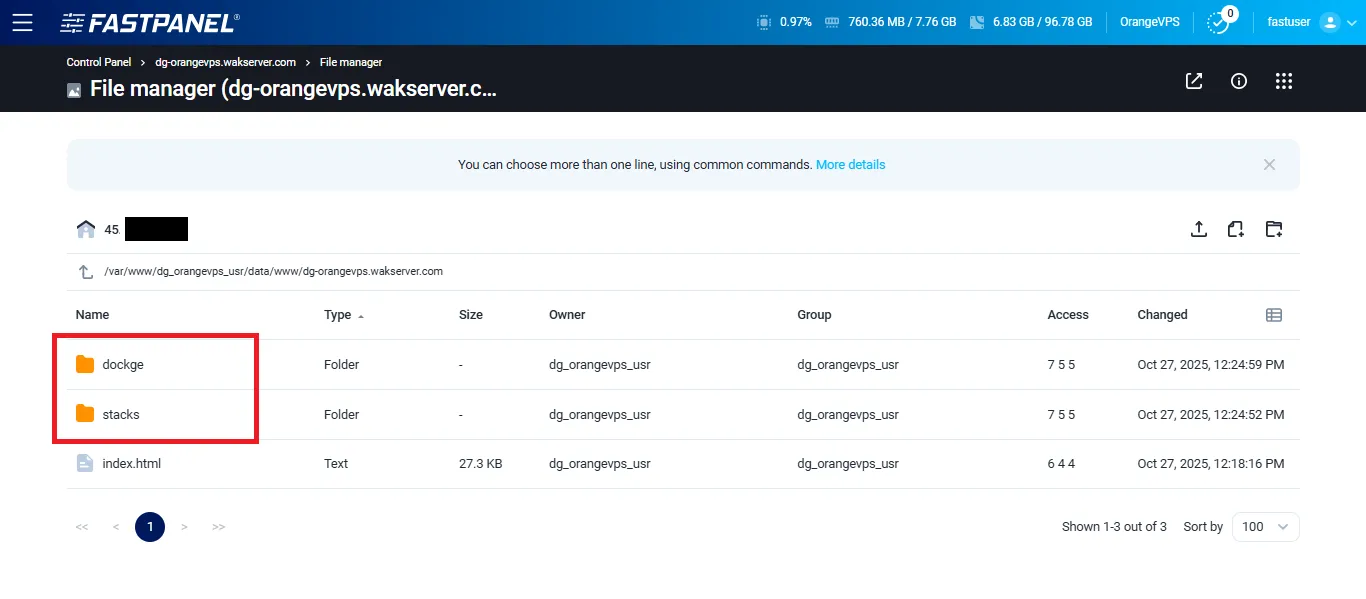1366x599 pixels.
Task: Open the apps grid icon in the header
Action: coord(1284,81)
